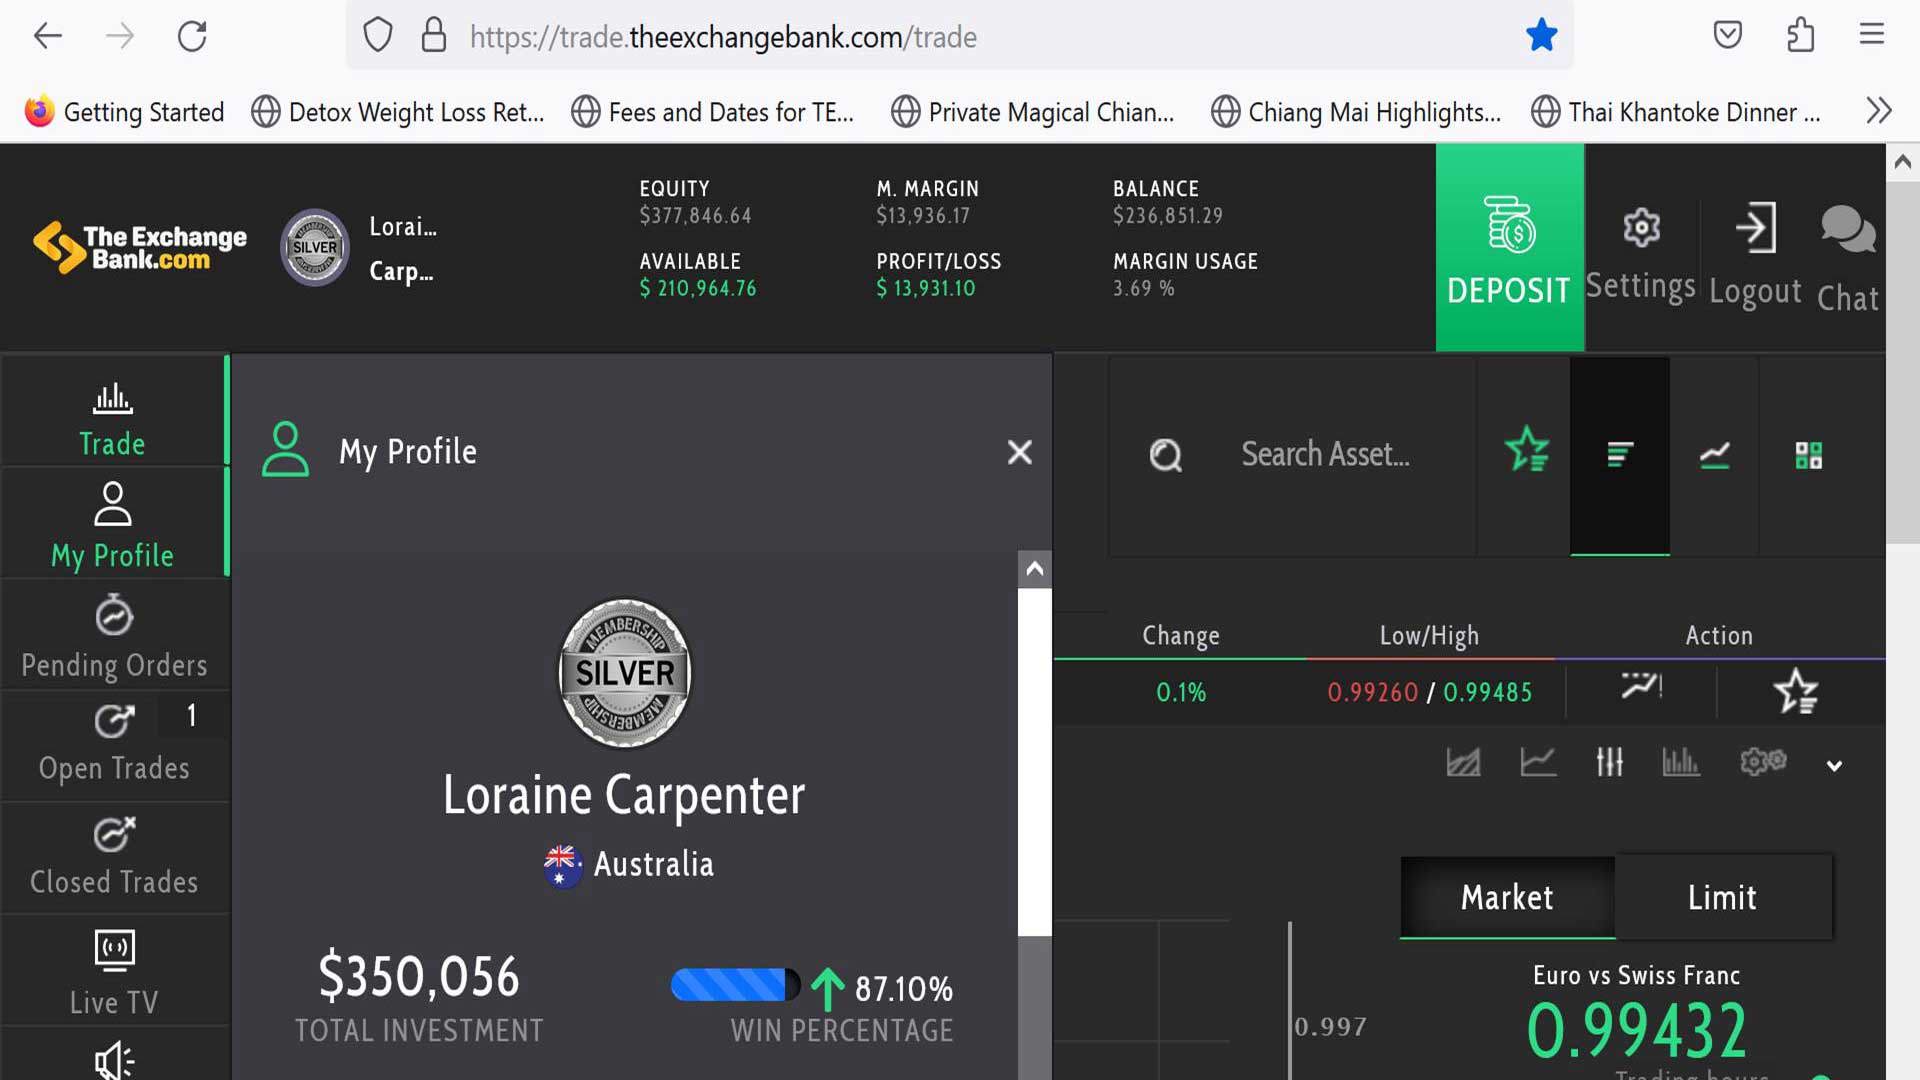Open Pending Orders in the sidebar
The width and height of the screenshot is (1920, 1080).
tap(114, 636)
